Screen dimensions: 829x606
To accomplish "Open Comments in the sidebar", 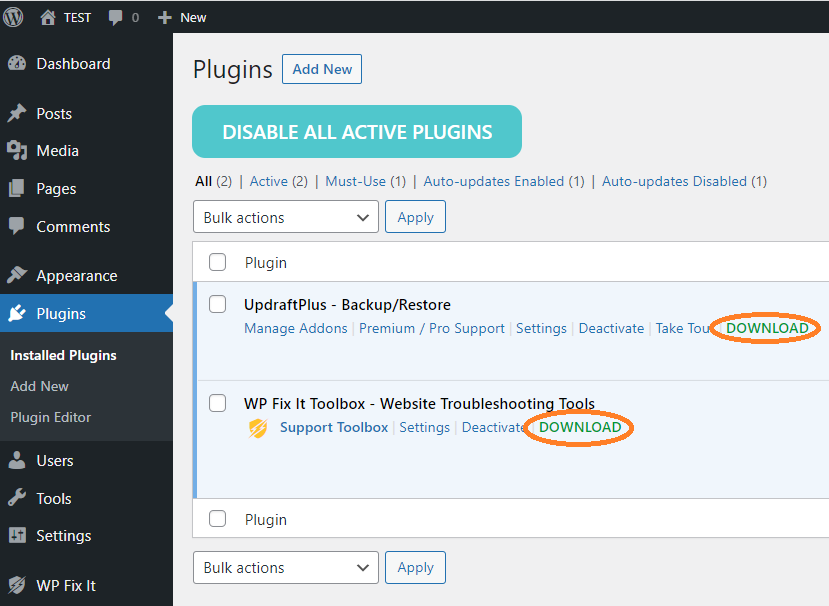I will pyautogui.click(x=73, y=226).
